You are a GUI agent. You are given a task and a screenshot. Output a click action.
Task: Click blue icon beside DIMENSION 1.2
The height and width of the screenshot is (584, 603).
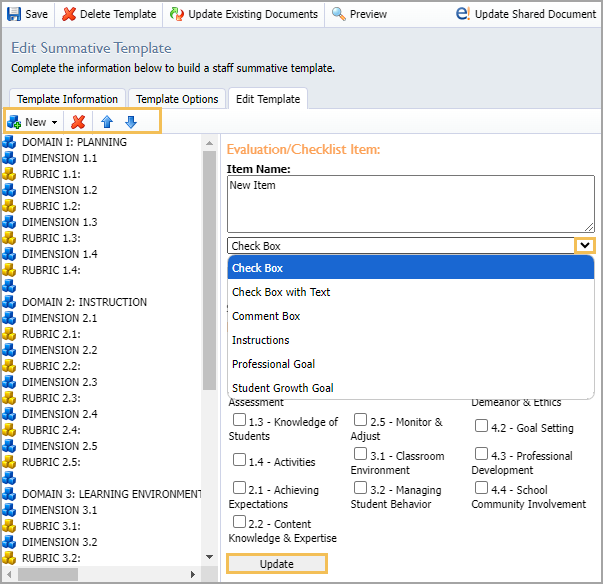(9, 190)
